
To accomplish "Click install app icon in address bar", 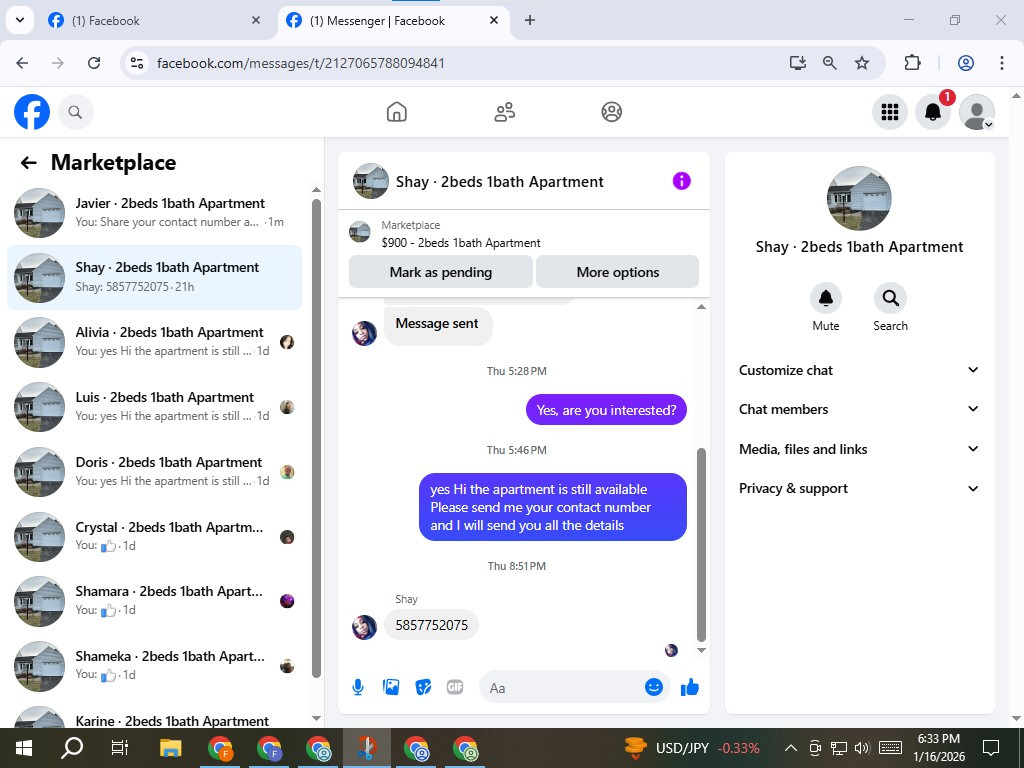I will pos(797,63).
